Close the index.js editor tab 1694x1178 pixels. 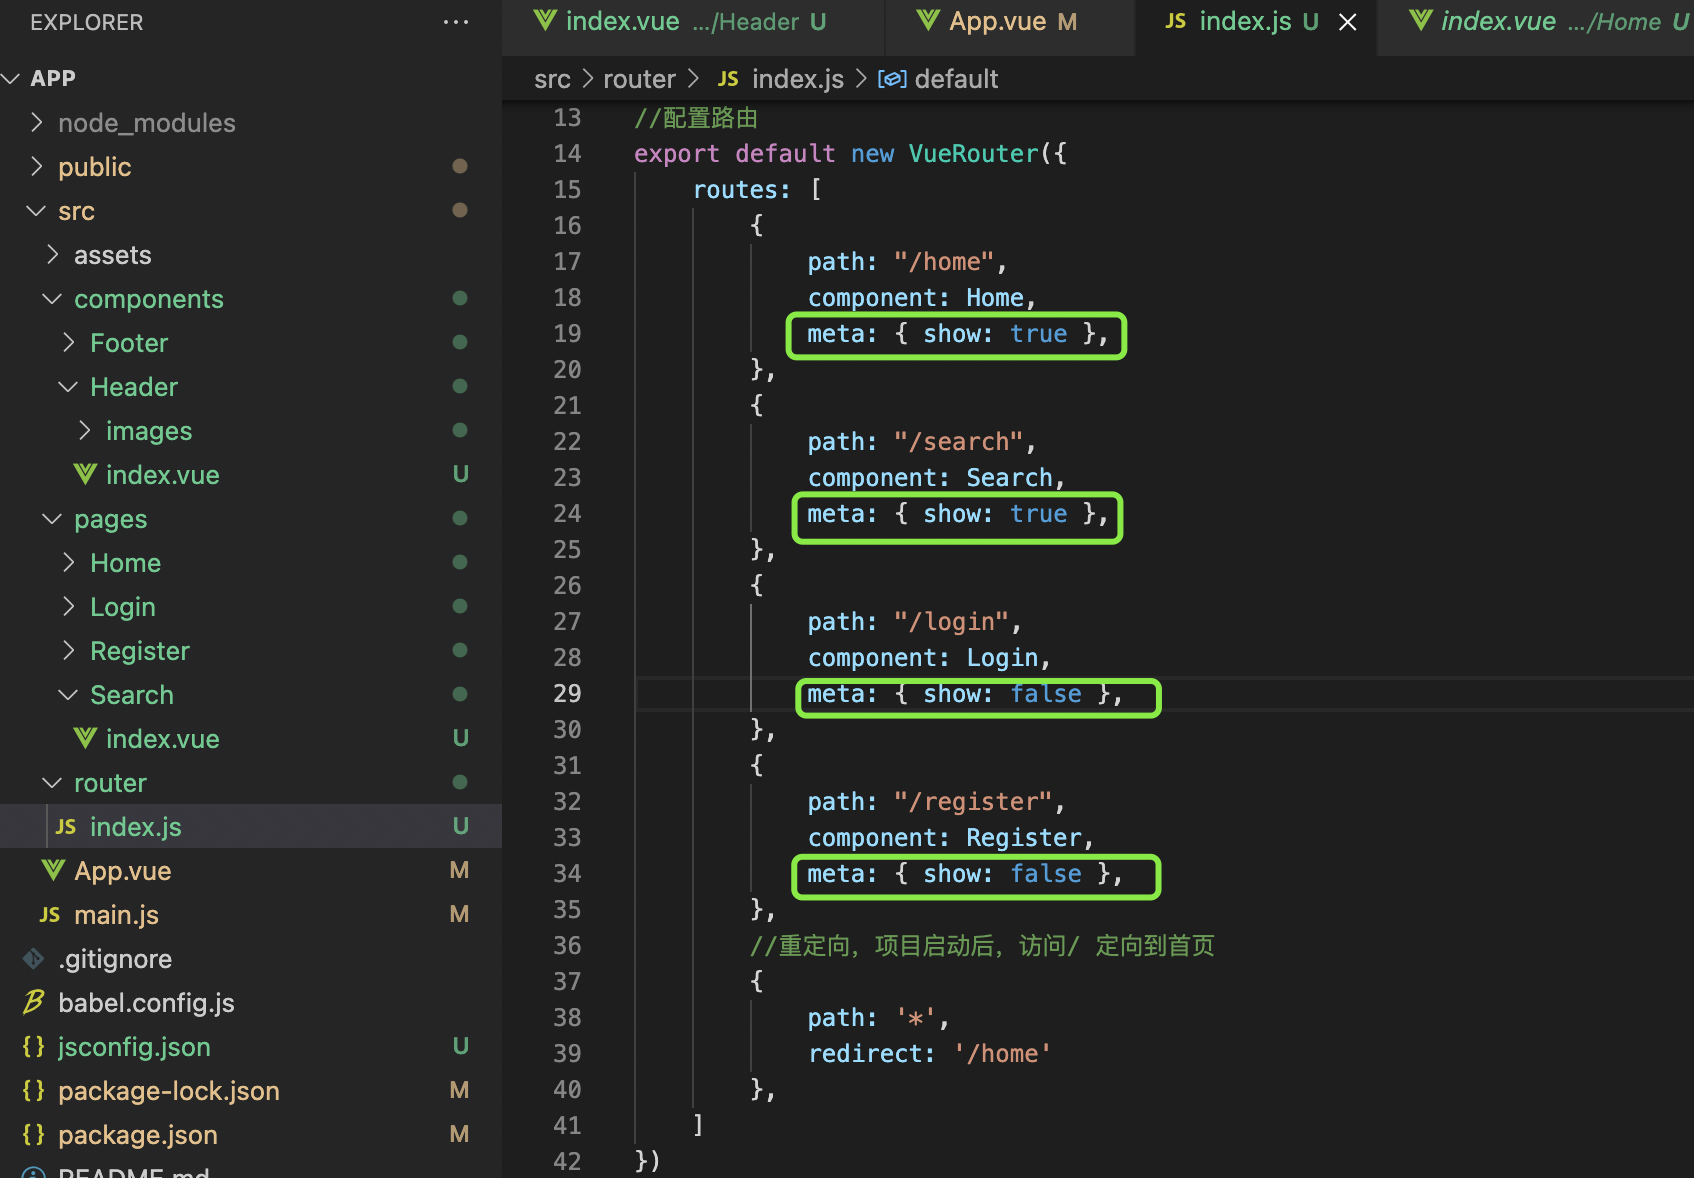[1348, 22]
